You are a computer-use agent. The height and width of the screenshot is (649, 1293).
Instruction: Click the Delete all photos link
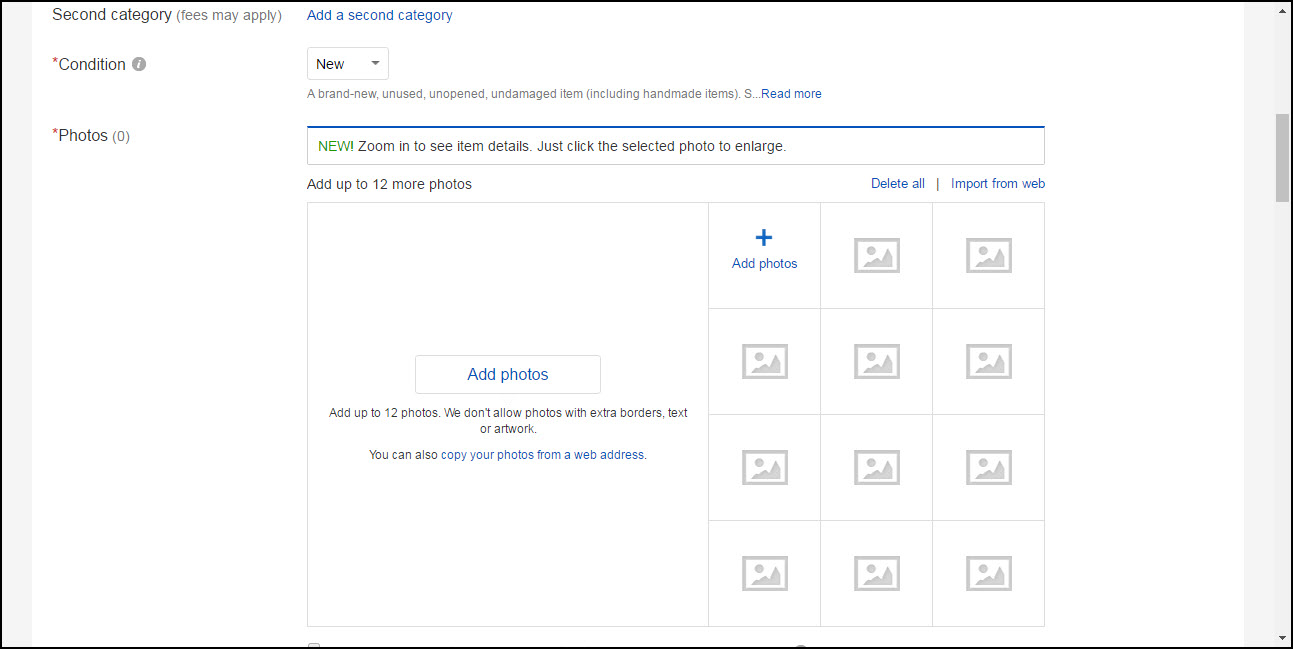point(897,183)
